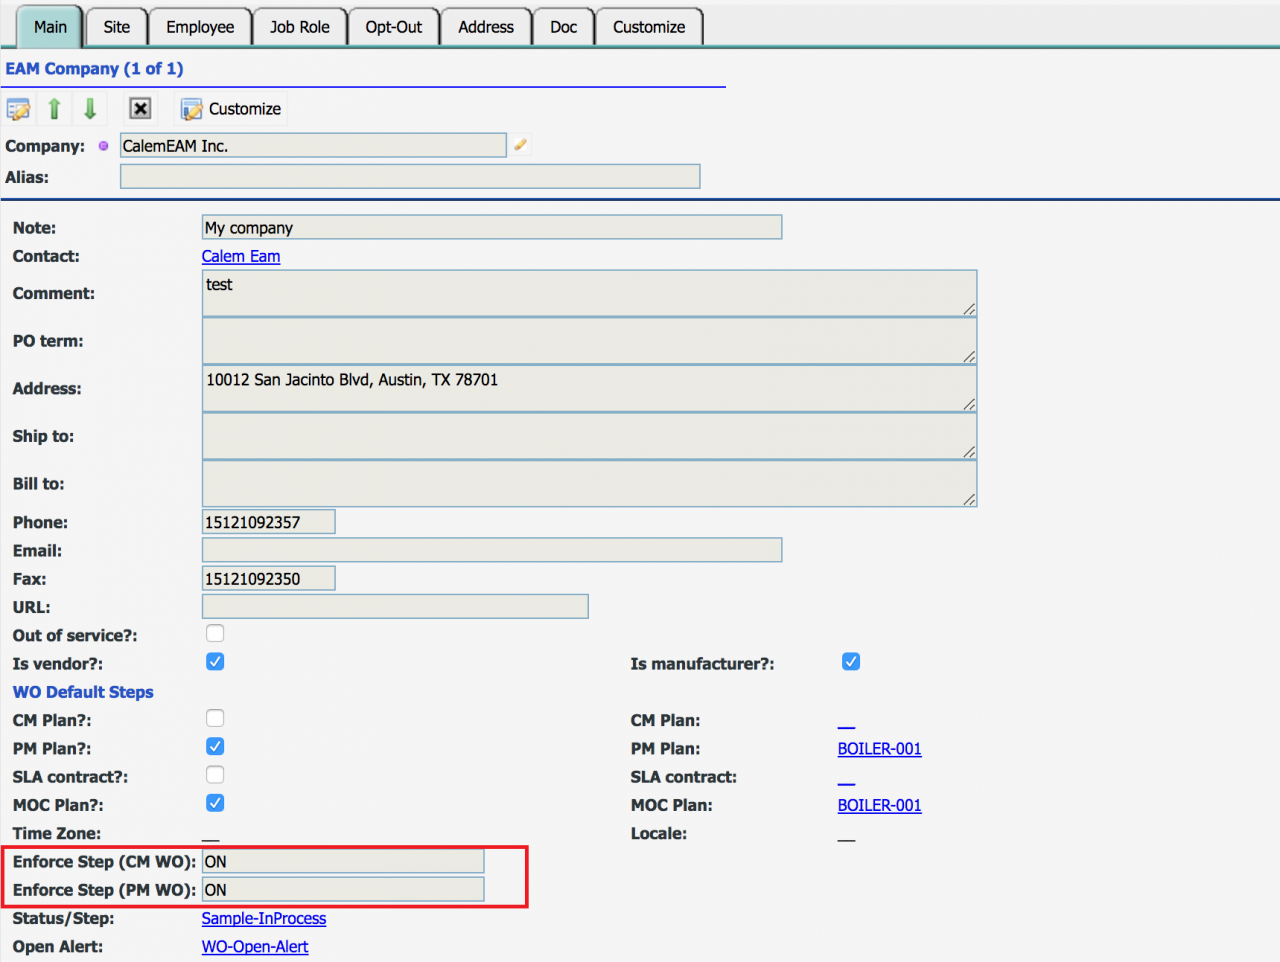Click the BOILER-001 PM Plan link

click(x=879, y=748)
